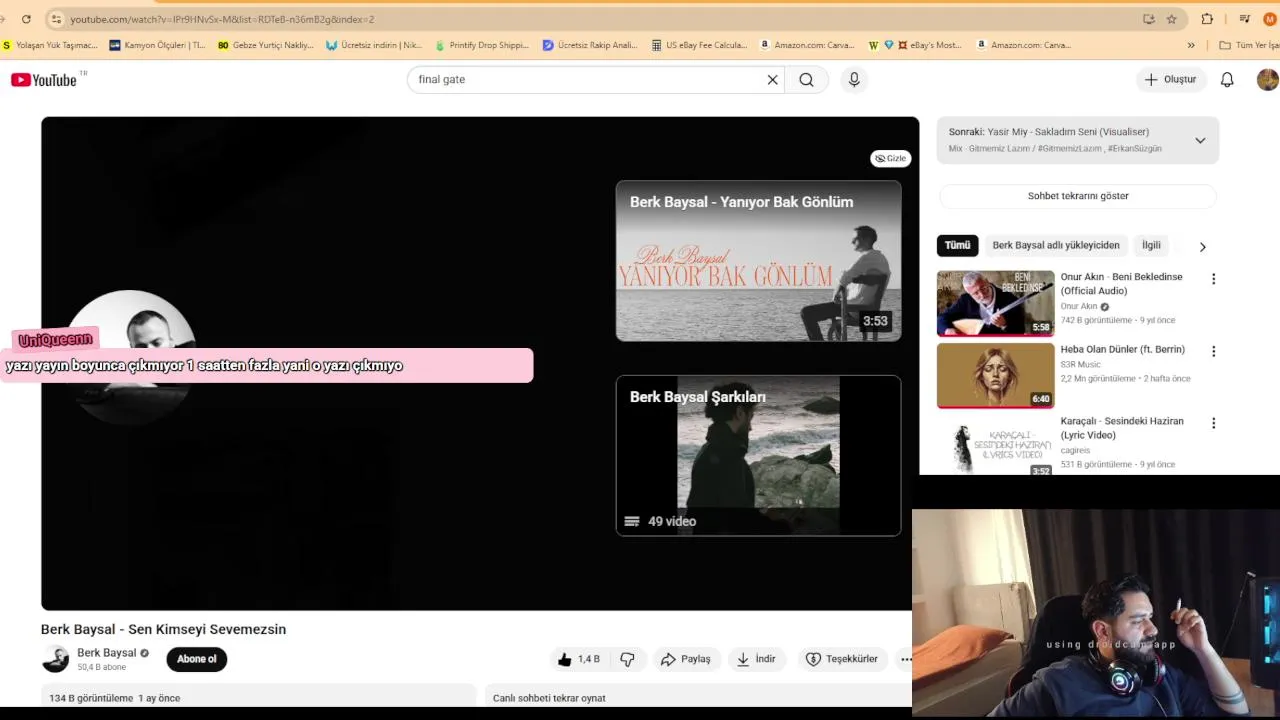This screenshot has height=720, width=1280.
Task: Open Berk Baysal channel name link
Action: (x=106, y=653)
